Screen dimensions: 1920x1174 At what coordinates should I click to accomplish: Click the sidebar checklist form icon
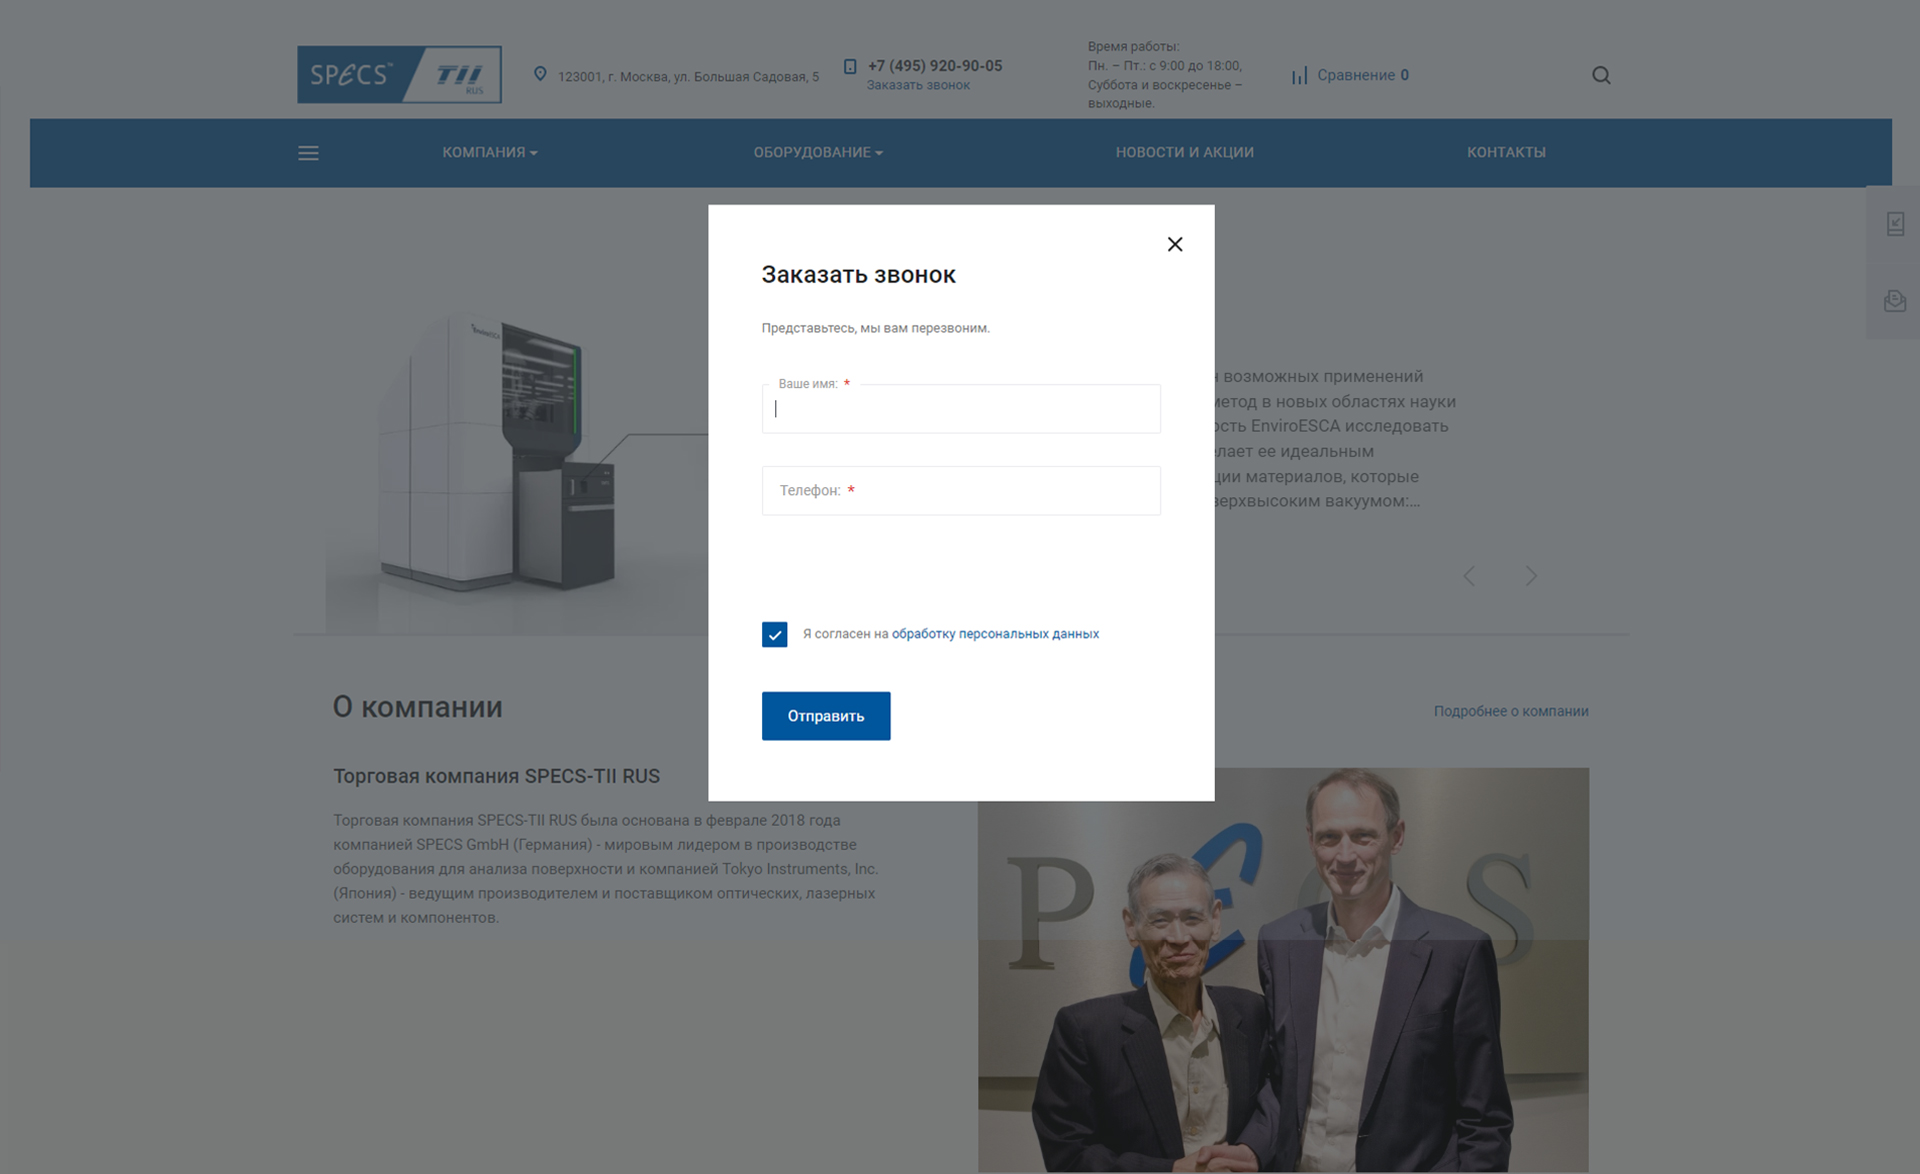click(x=1895, y=224)
